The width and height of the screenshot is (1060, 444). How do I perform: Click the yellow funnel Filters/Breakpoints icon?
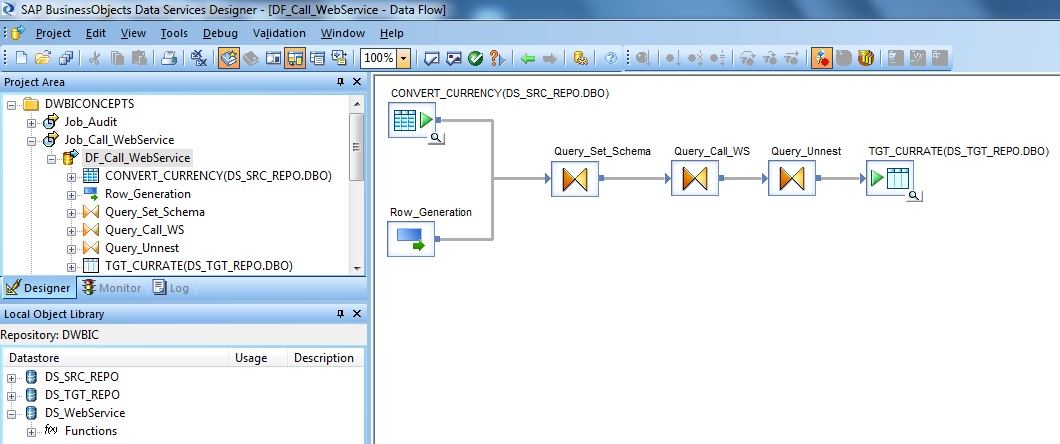pos(866,58)
